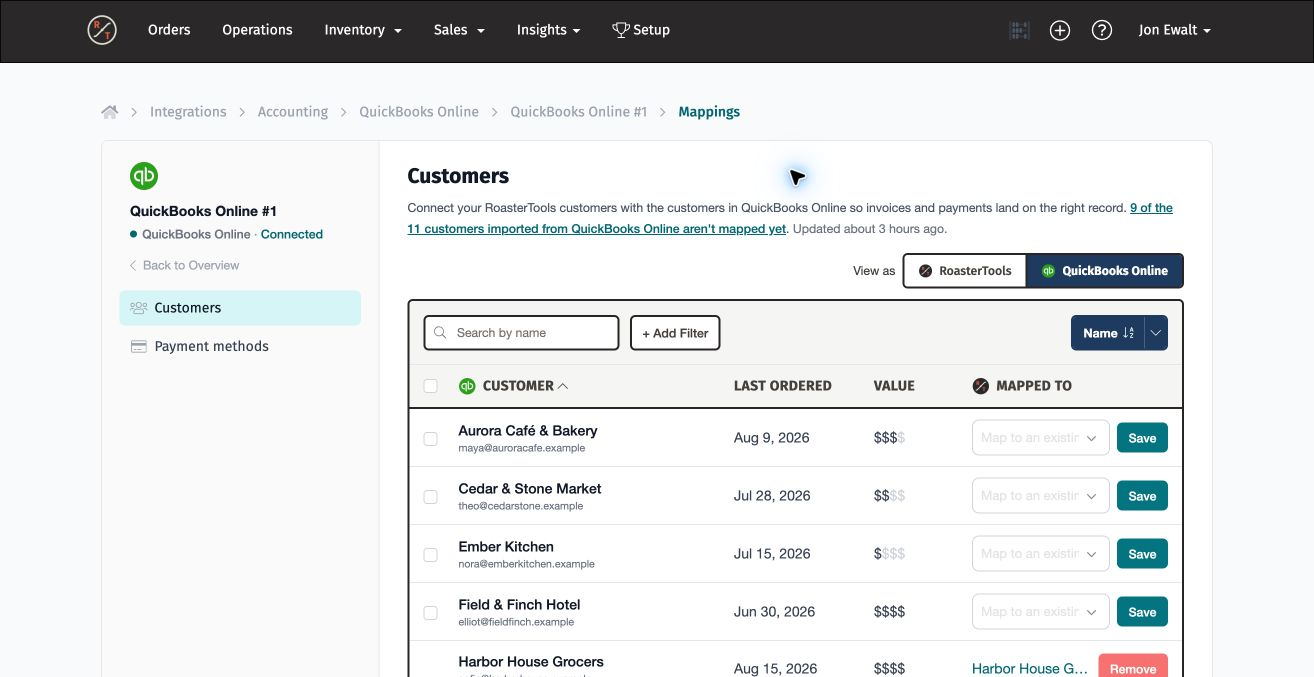Click the search magnifier icon

point(440,333)
